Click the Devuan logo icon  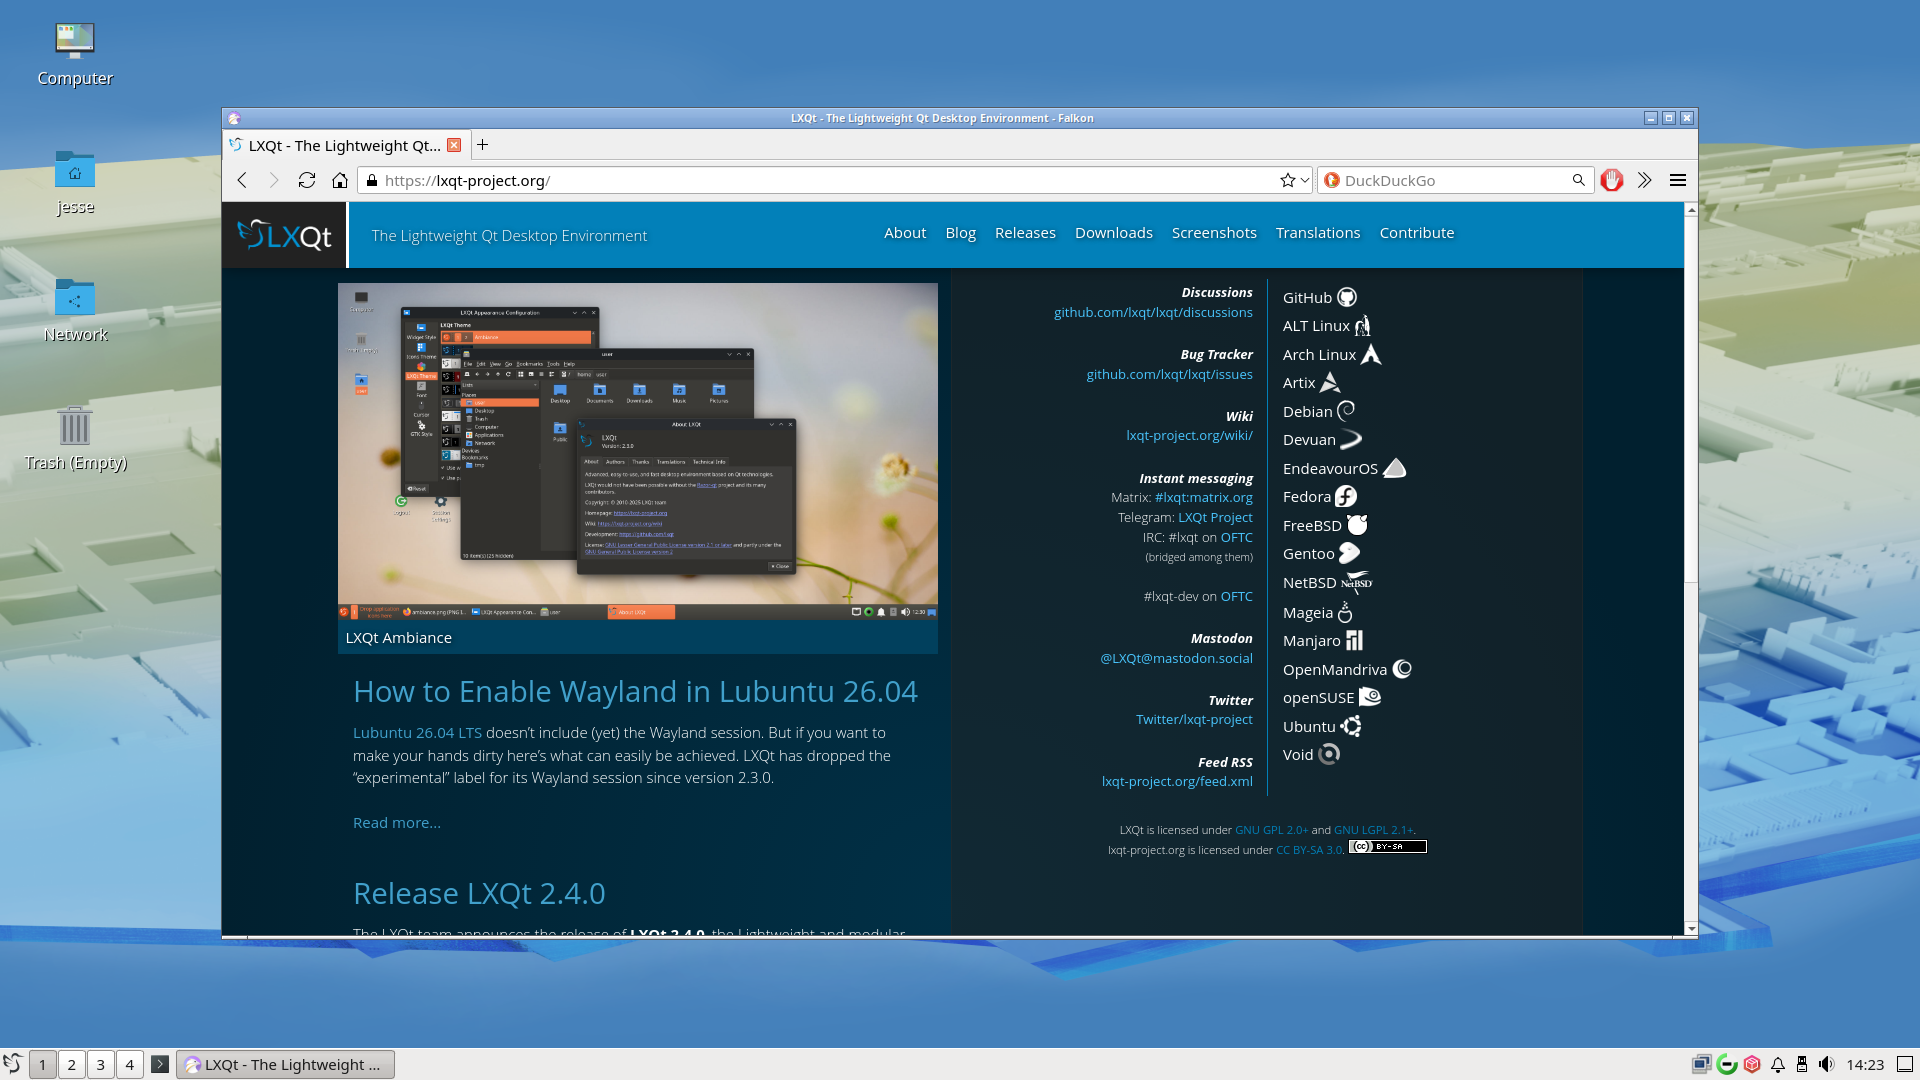[1351, 439]
